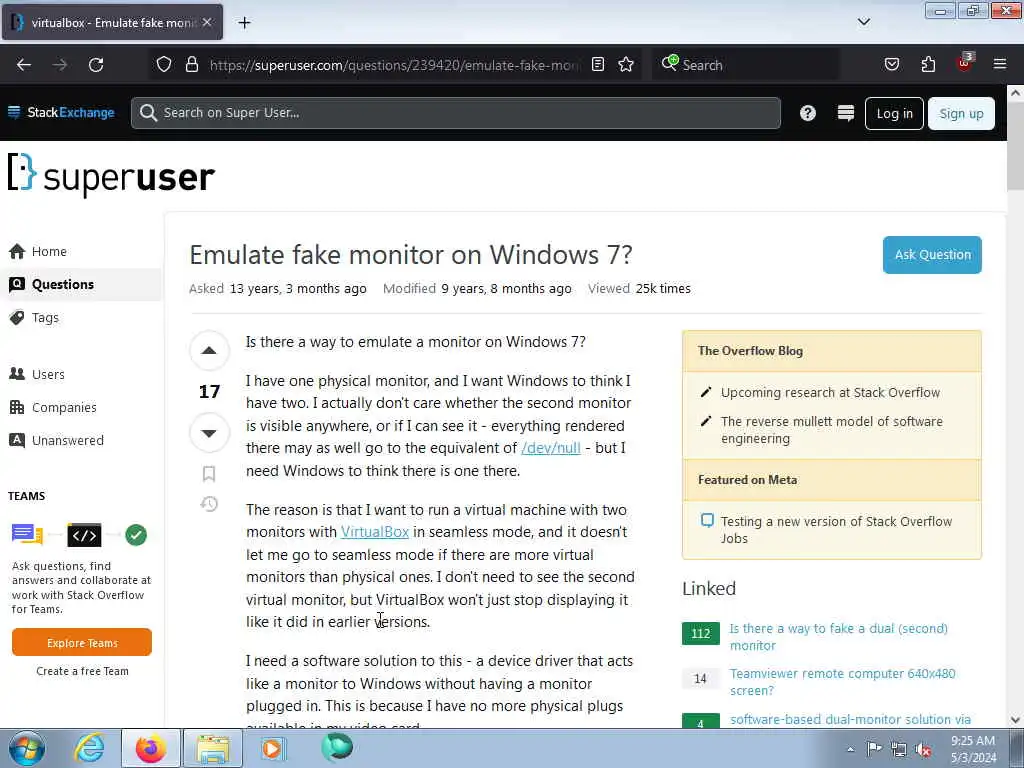This screenshot has height=768, width=1024.
Task: Close the virtualbox - Emulate fake monitor tab
Action: point(207,22)
